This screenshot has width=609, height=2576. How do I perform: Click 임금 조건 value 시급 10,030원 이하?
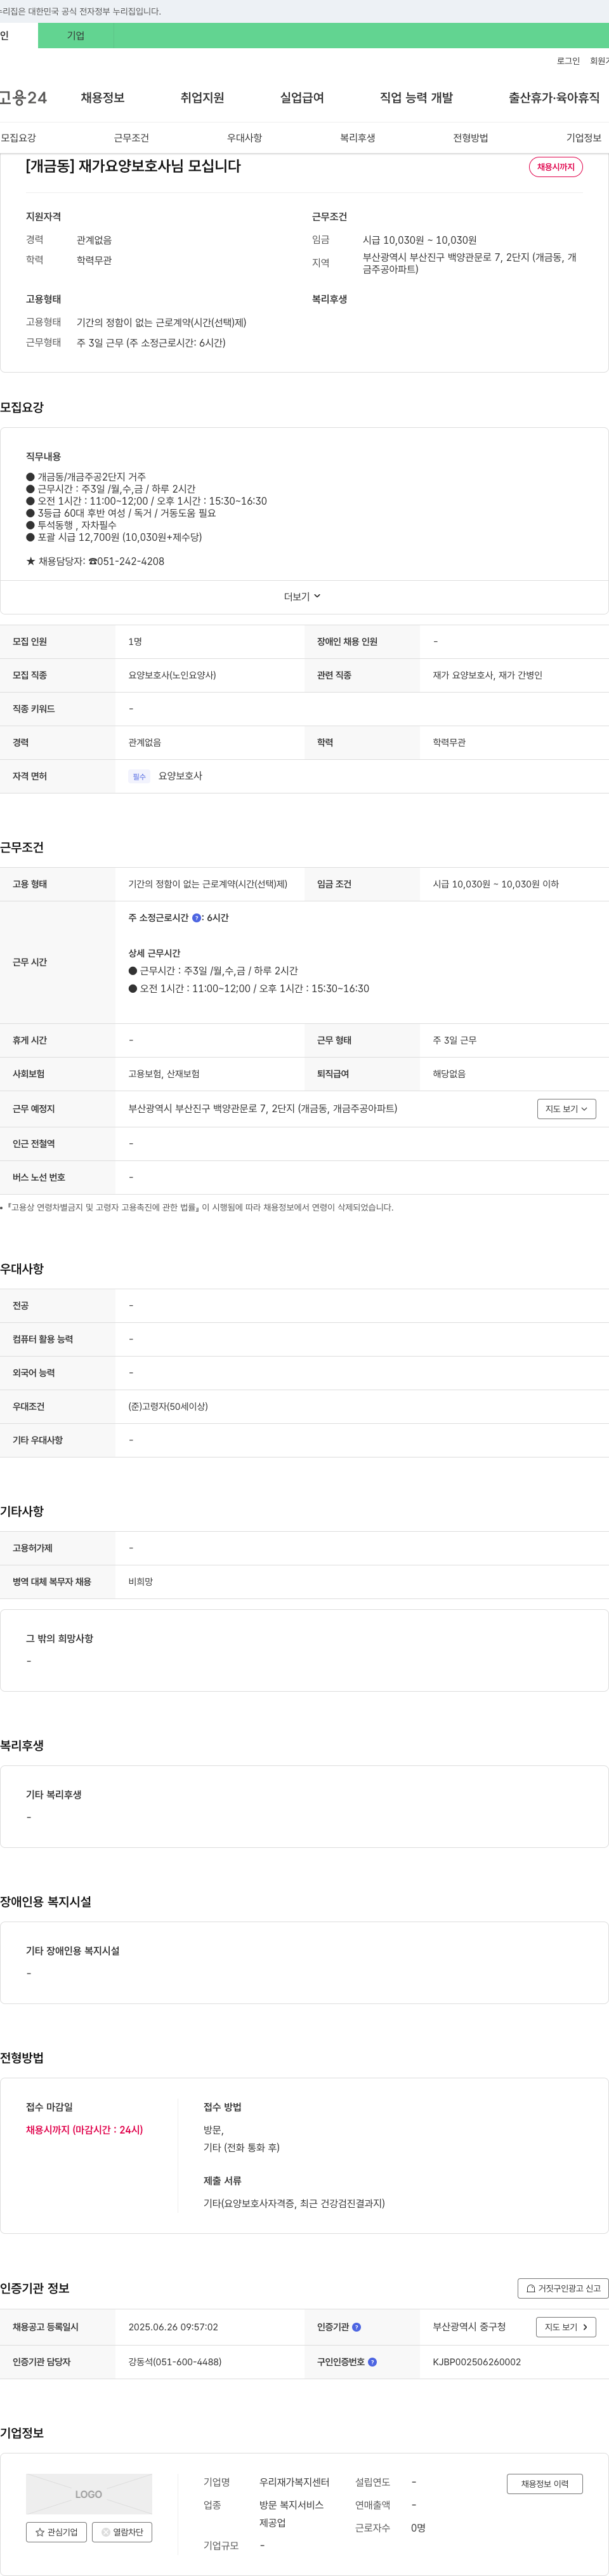coord(496,885)
